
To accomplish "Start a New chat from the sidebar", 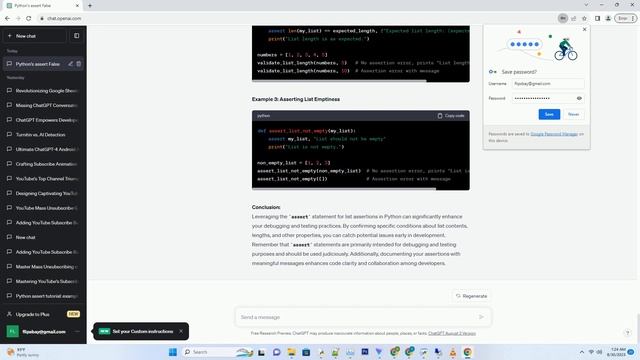I will pyautogui.click(x=35, y=36).
